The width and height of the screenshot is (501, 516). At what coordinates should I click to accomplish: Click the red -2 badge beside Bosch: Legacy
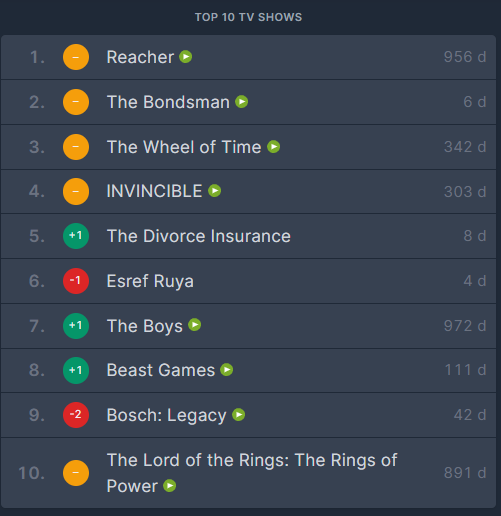tap(76, 415)
